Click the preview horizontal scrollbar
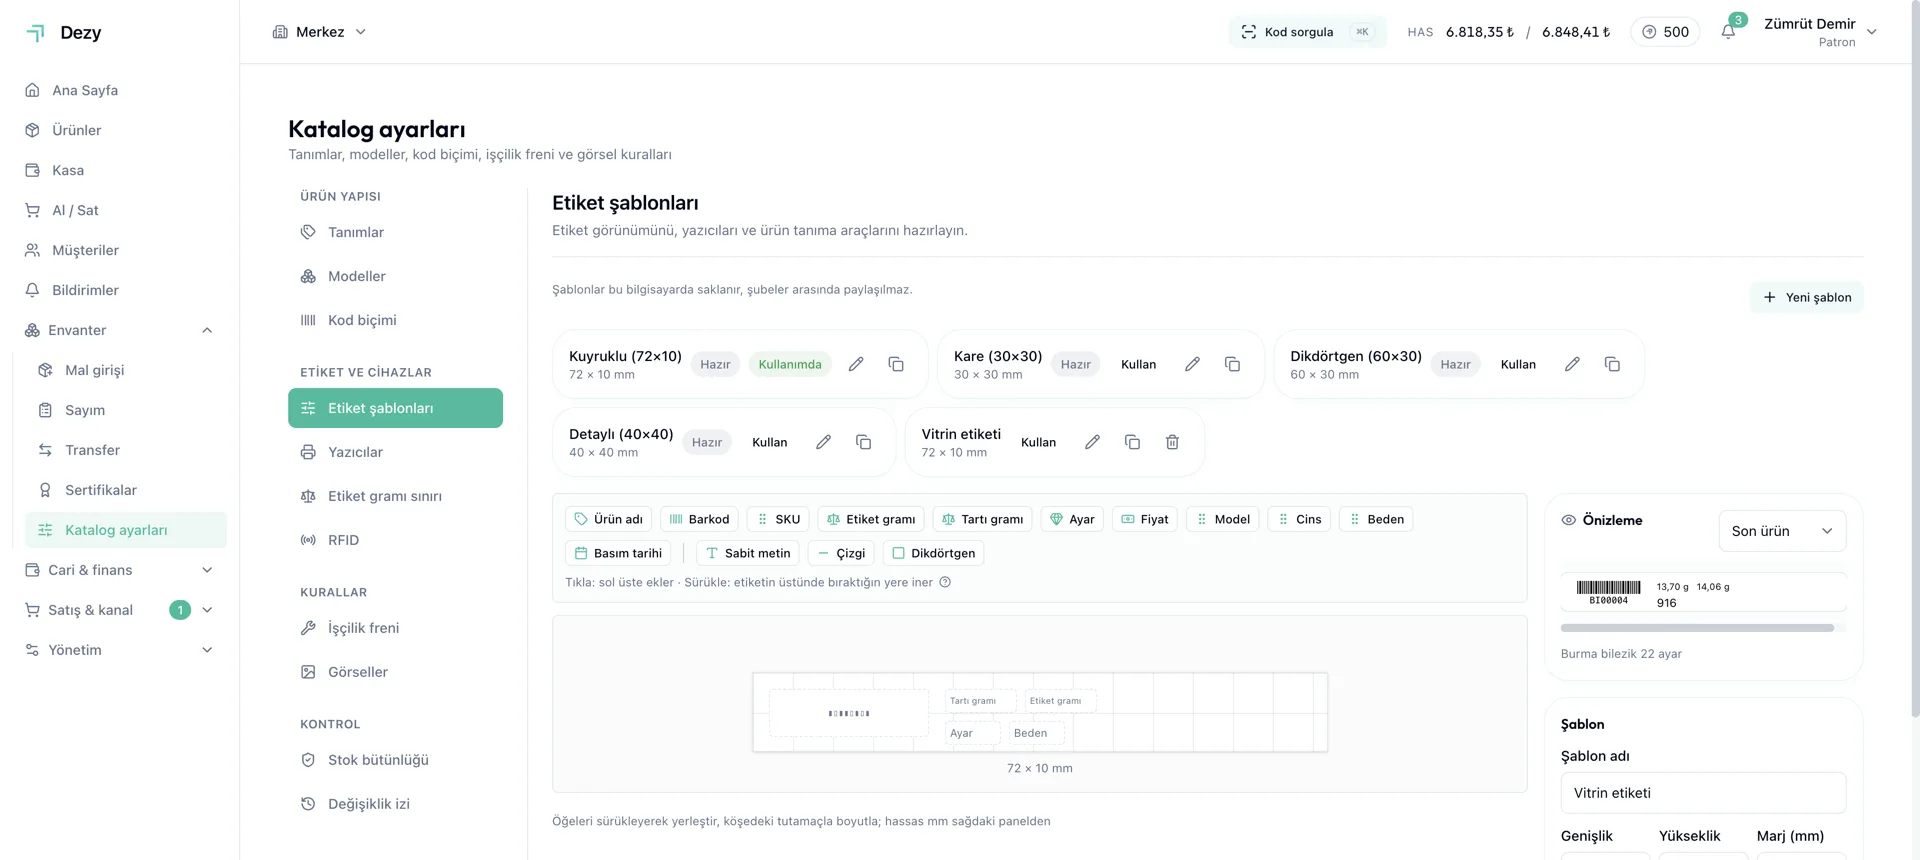This screenshot has width=1920, height=860. 1697,628
